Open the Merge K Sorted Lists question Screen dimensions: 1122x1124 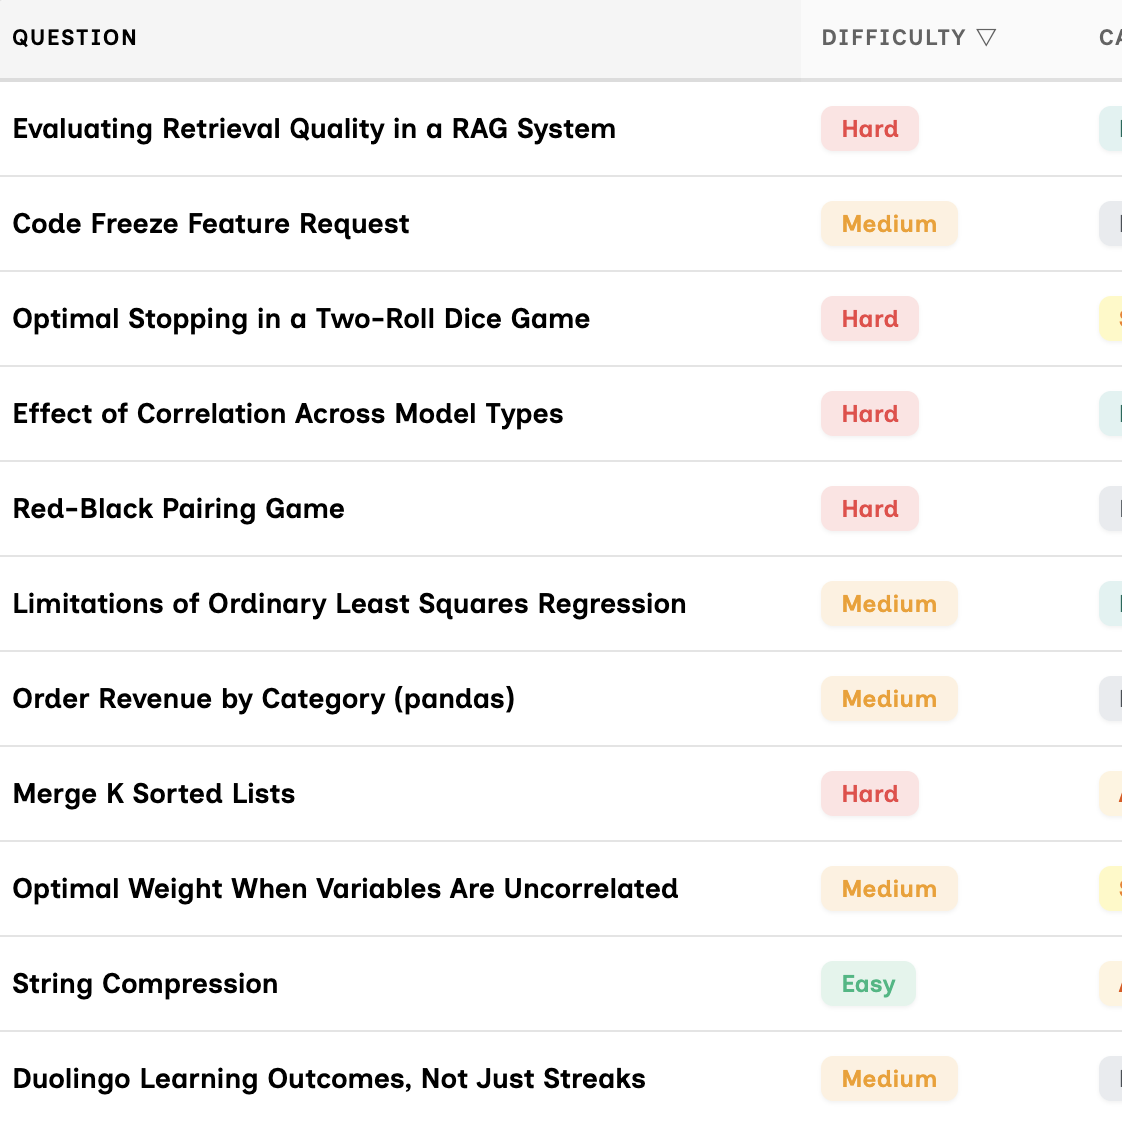click(154, 794)
